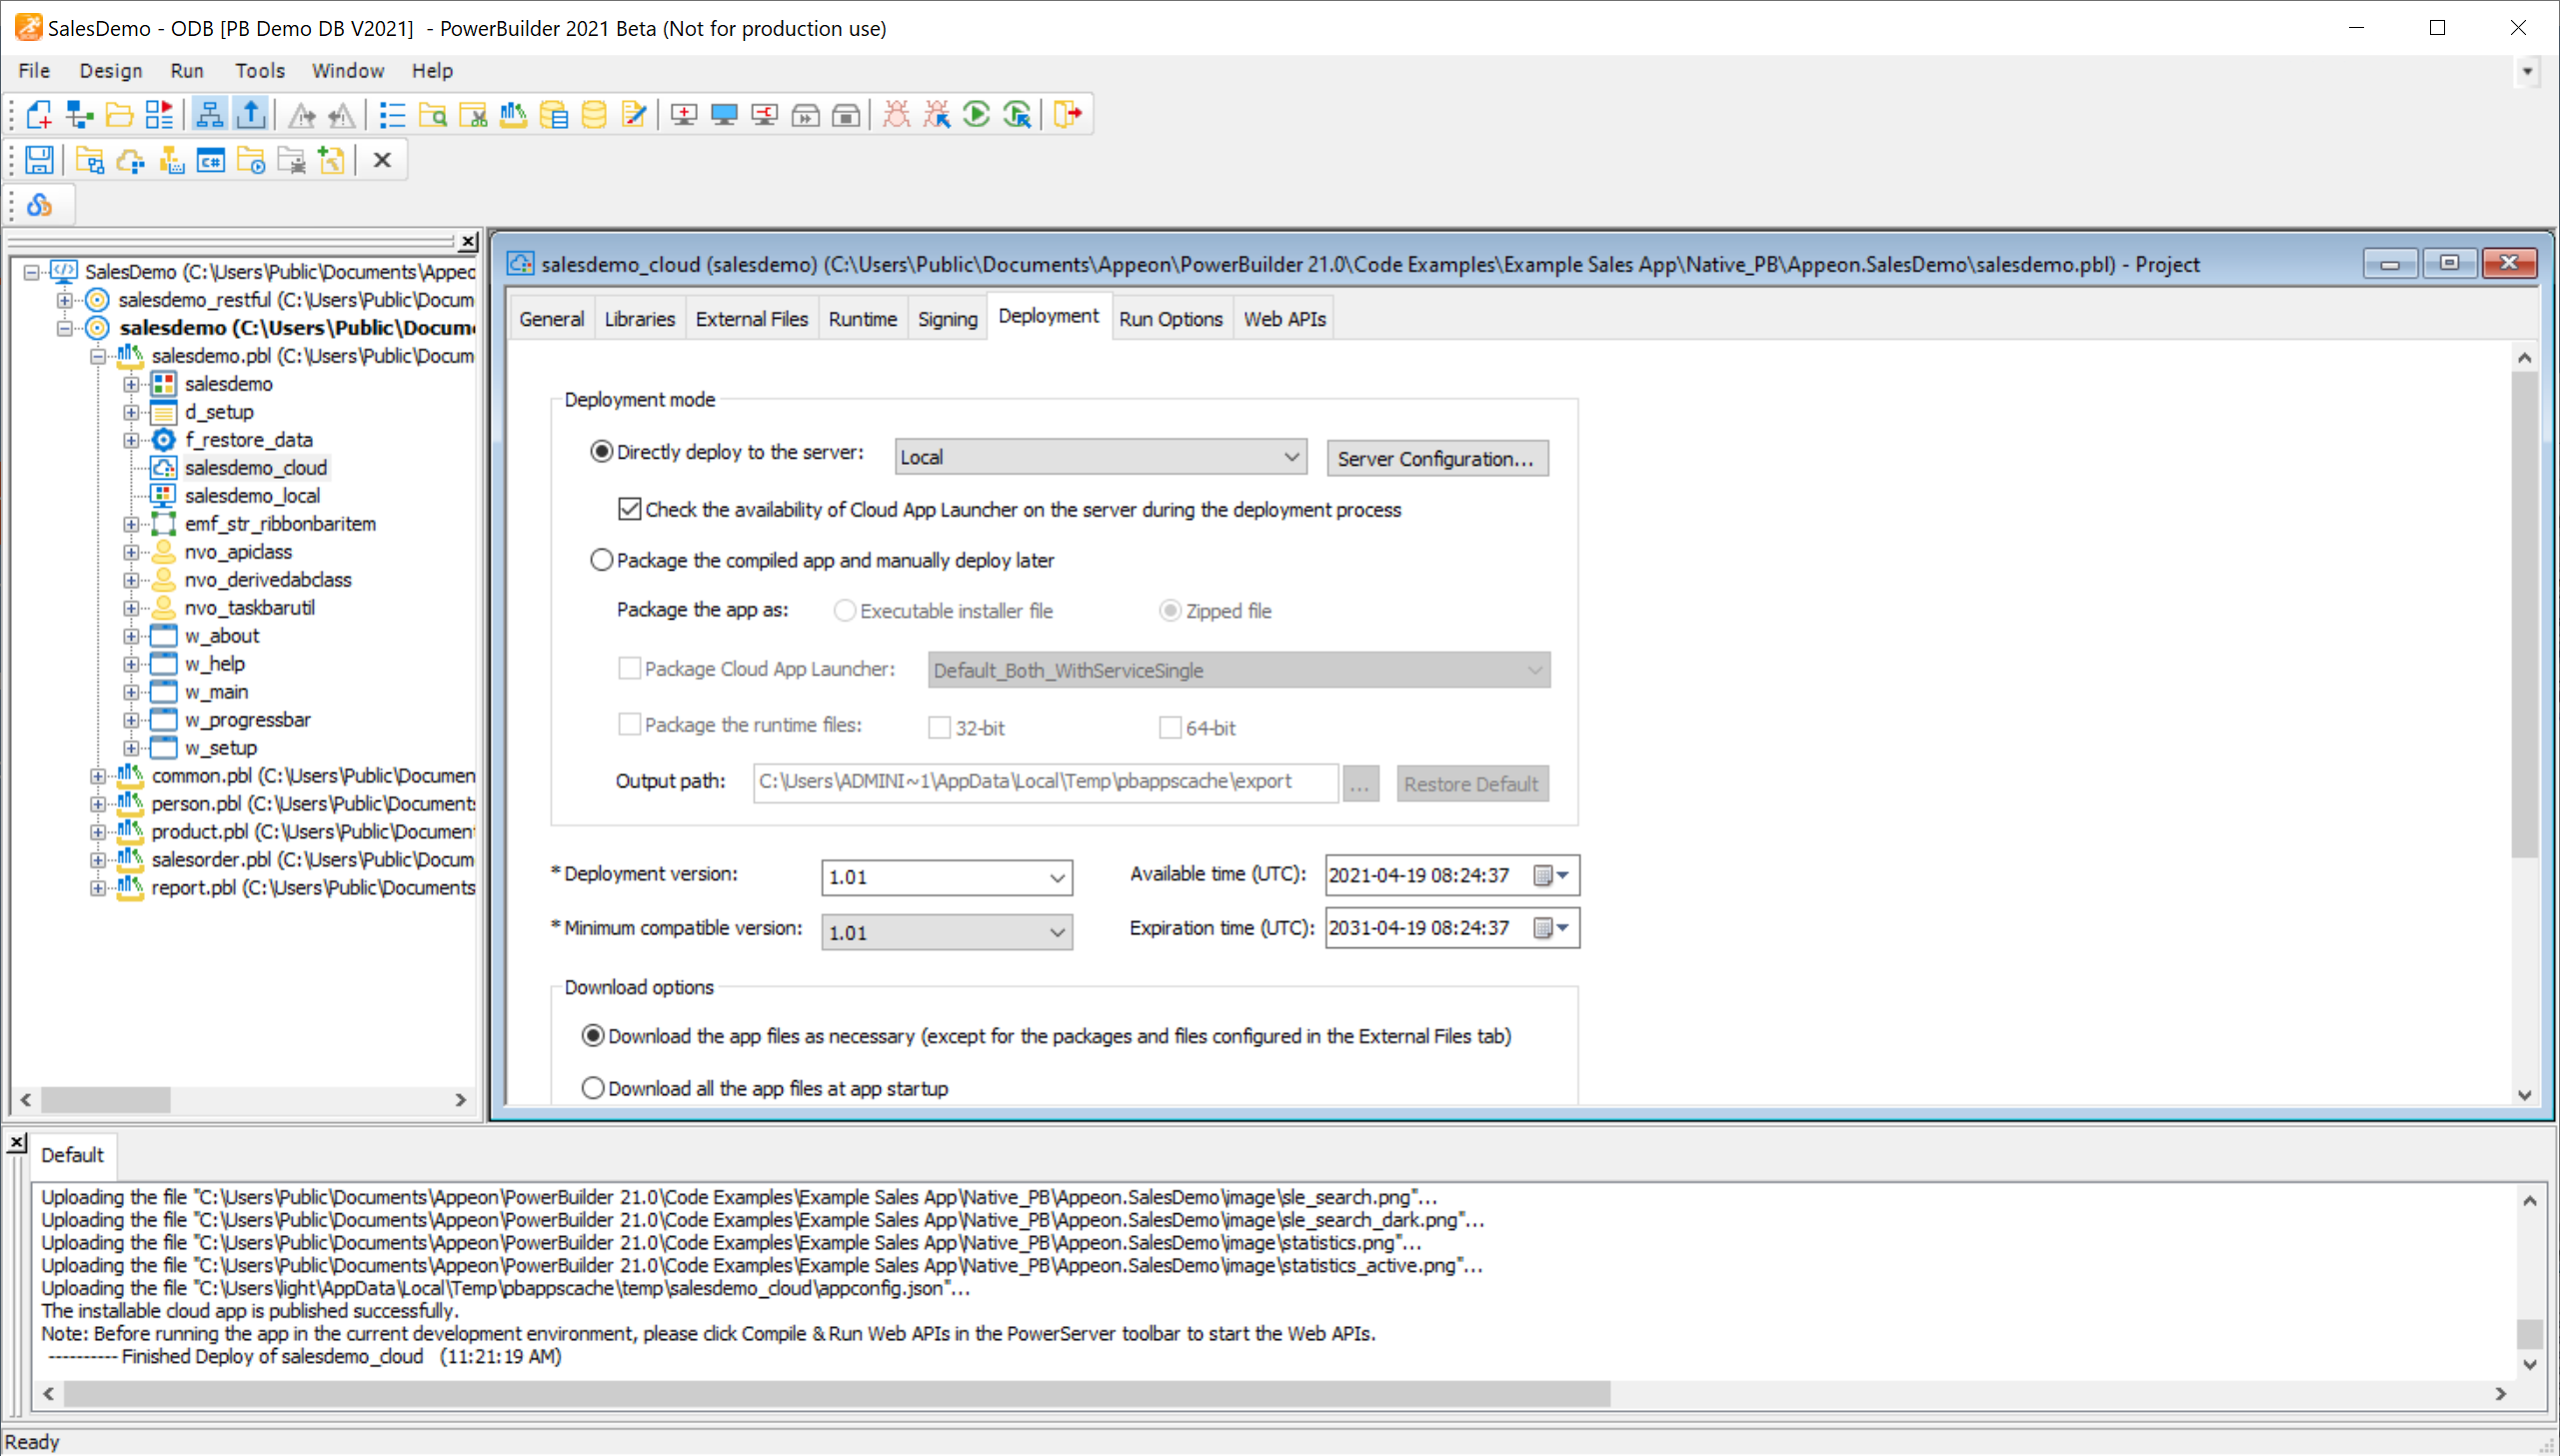Viewport: 2560px width, 1456px height.
Task: Open the server dropdown showing Local
Action: [1101, 457]
